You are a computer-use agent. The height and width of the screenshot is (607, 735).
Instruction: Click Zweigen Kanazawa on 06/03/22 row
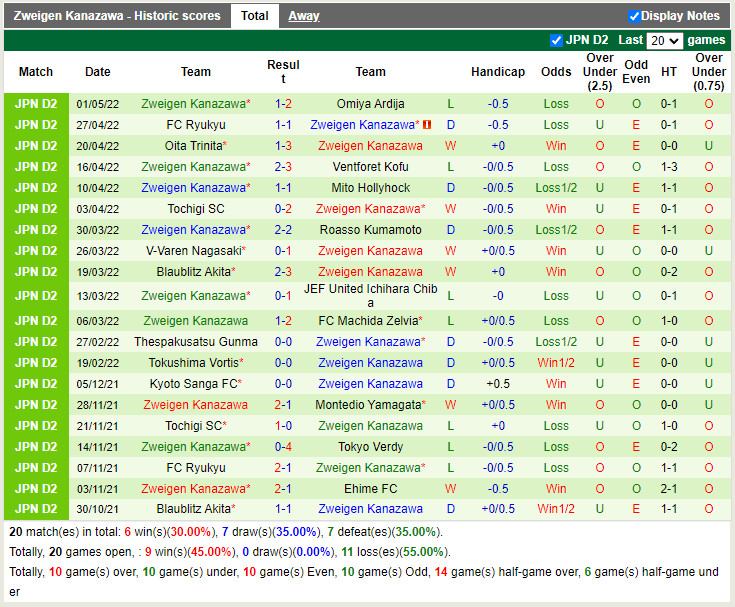click(x=195, y=321)
